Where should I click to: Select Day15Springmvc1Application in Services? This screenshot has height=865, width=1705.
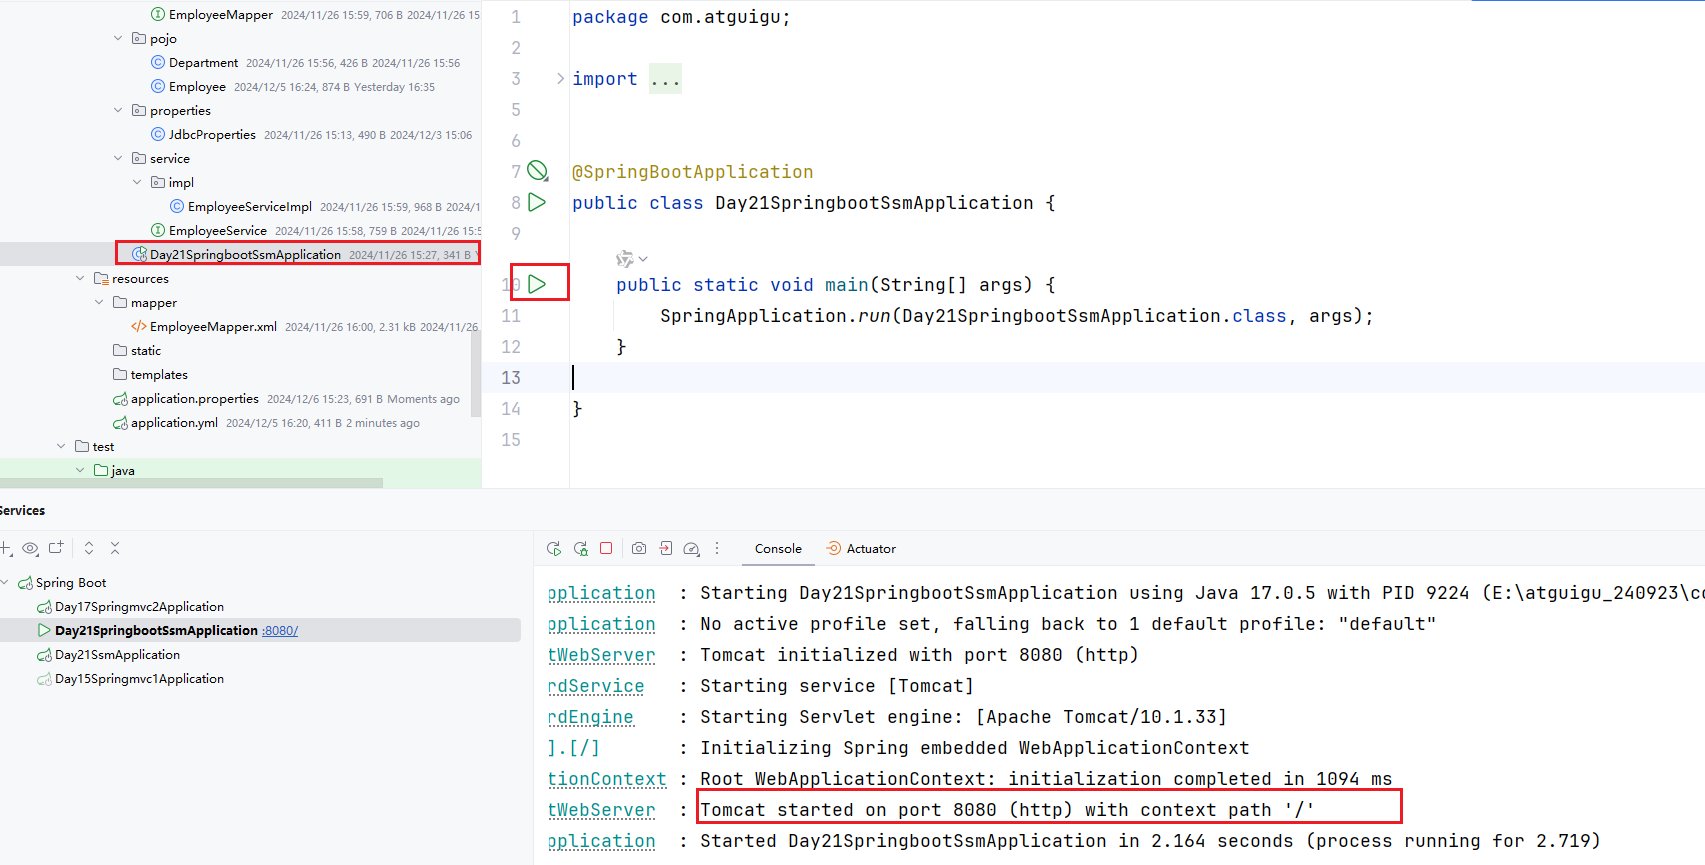[x=139, y=678]
